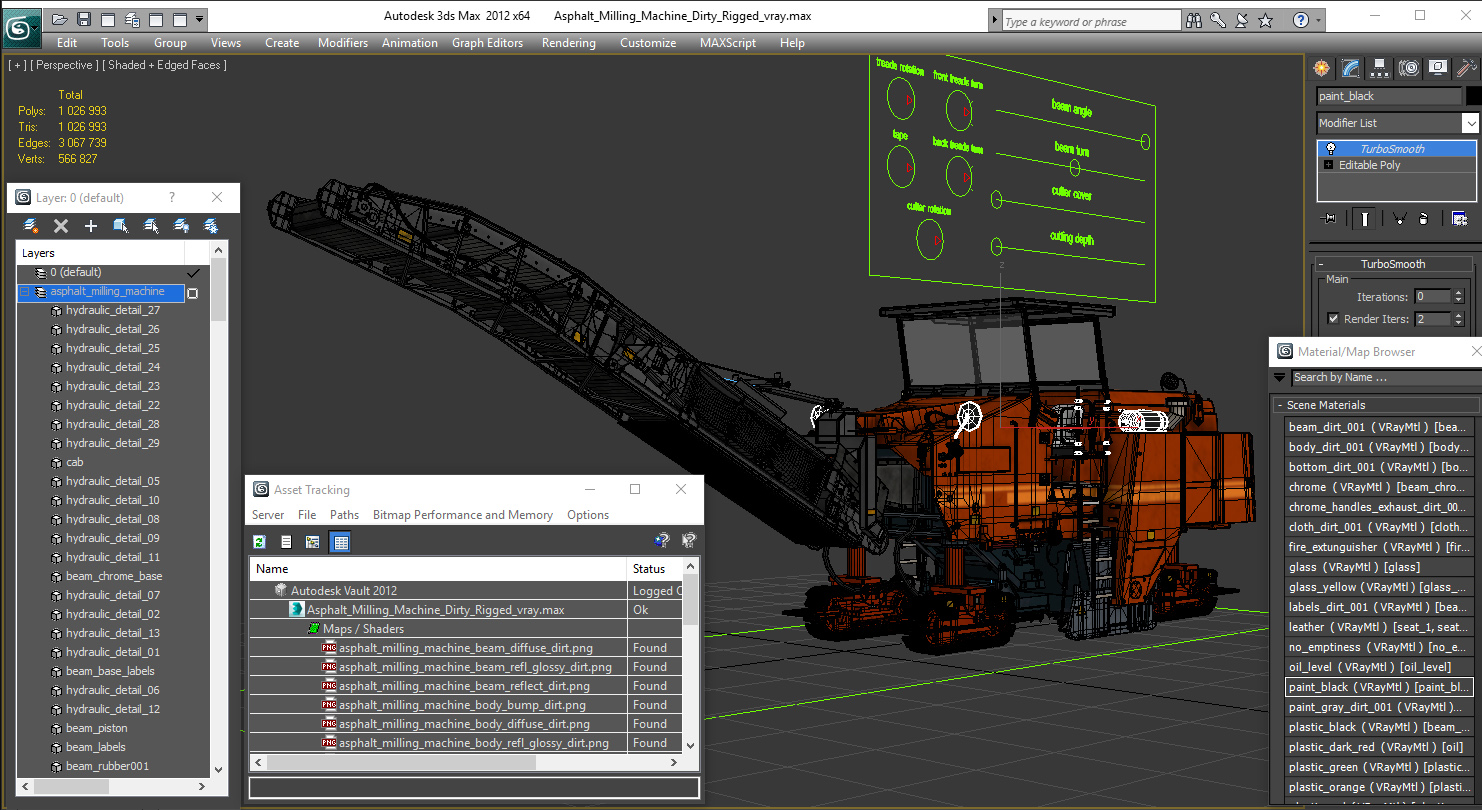Toggle Show End Result icon in modifier stack

click(1365, 218)
